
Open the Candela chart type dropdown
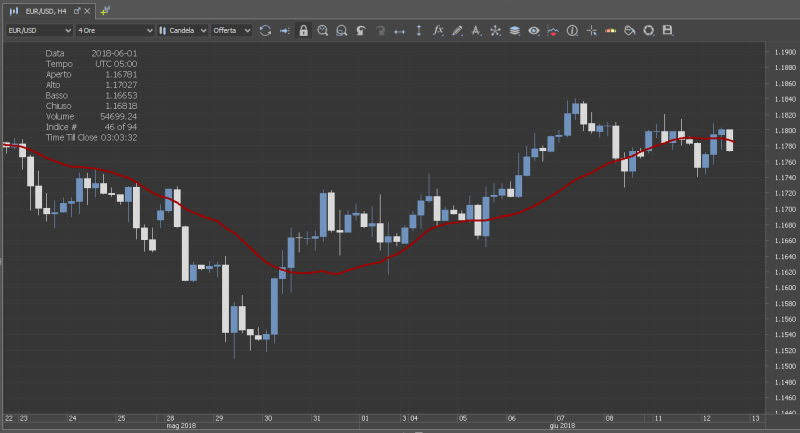click(181, 31)
